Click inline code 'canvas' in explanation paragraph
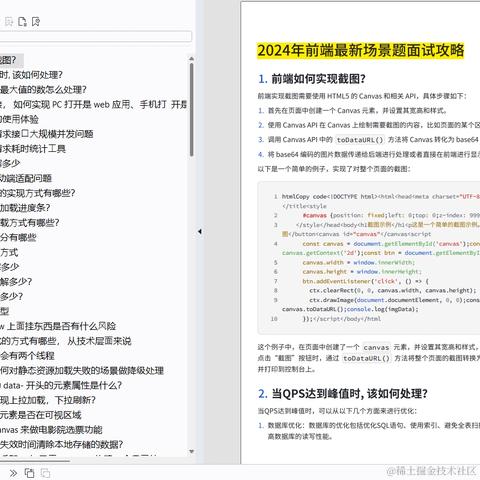 [376, 347]
